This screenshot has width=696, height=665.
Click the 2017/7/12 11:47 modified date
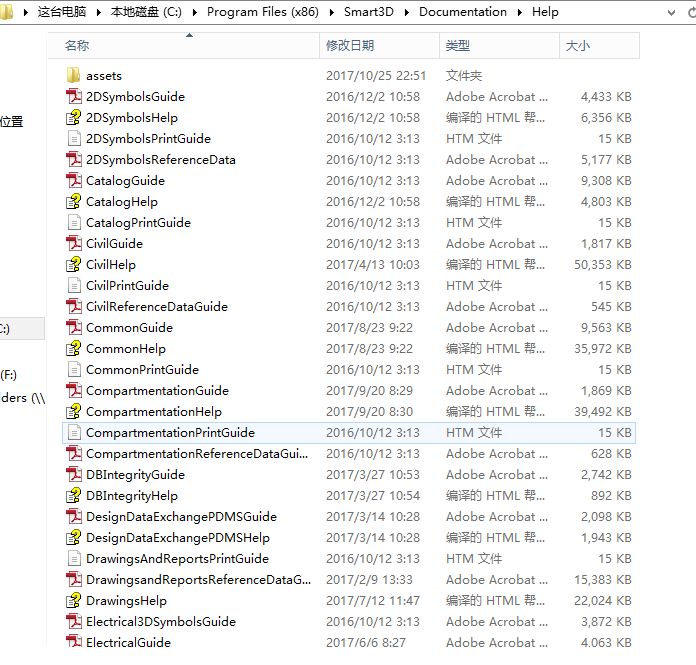(373, 601)
